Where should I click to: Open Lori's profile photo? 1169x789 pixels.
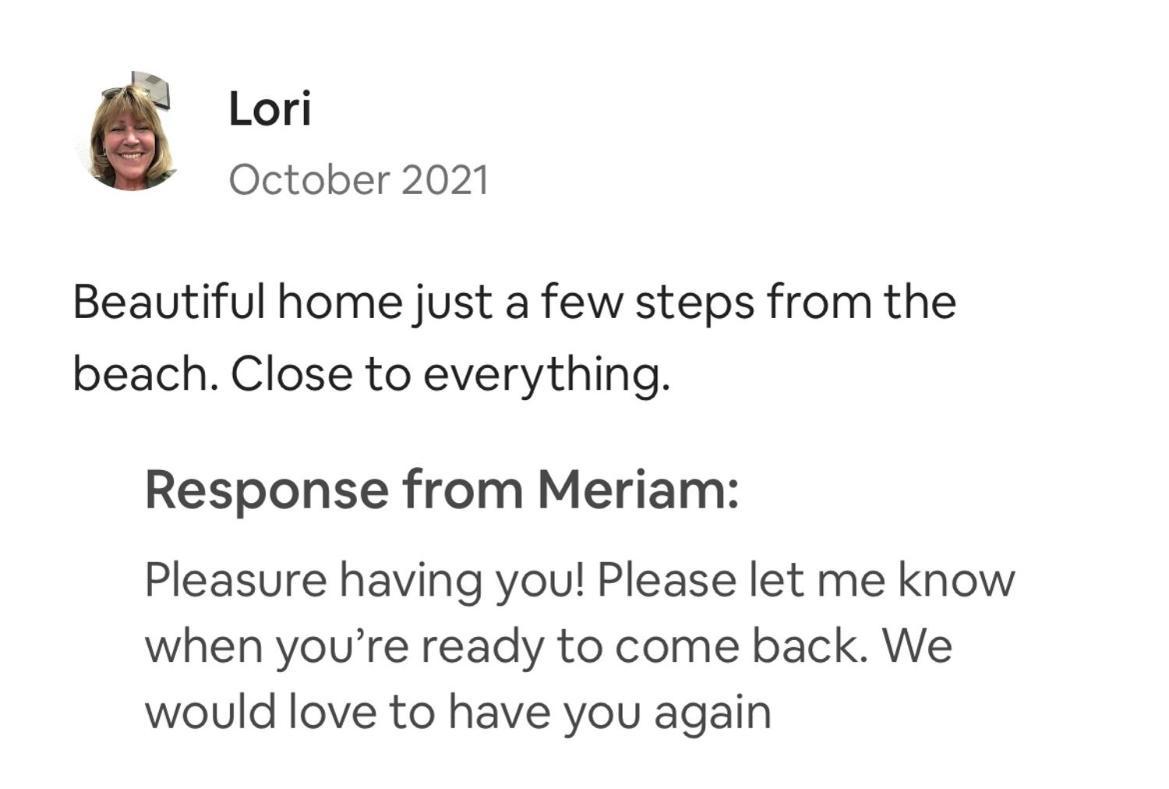tap(131, 133)
